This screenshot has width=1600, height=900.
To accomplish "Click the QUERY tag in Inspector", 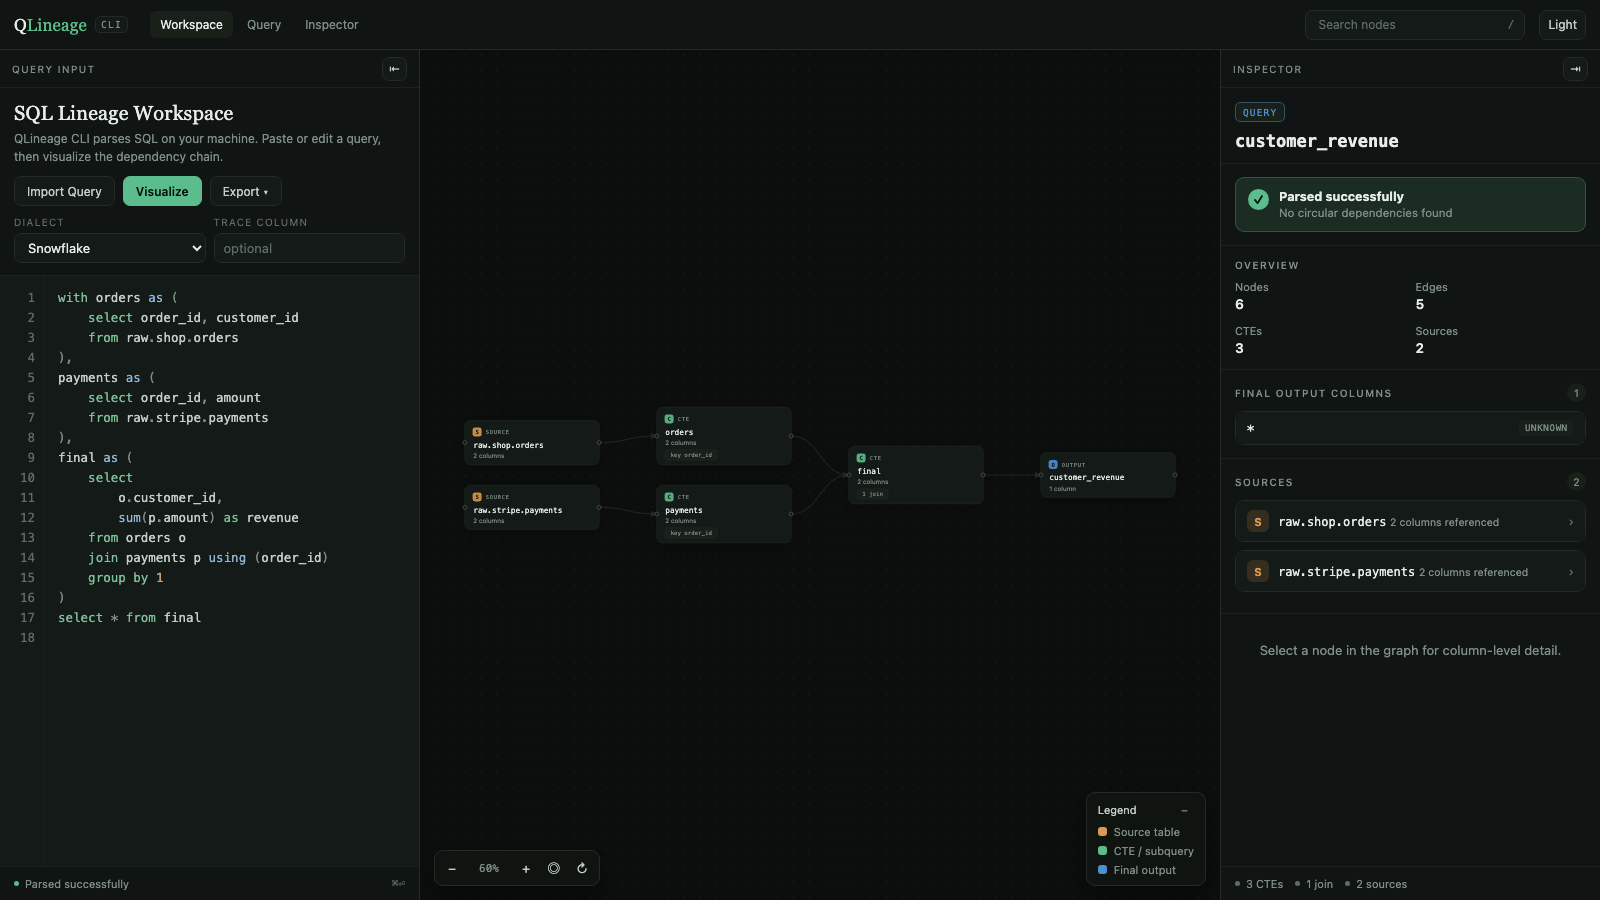I will click(x=1260, y=112).
